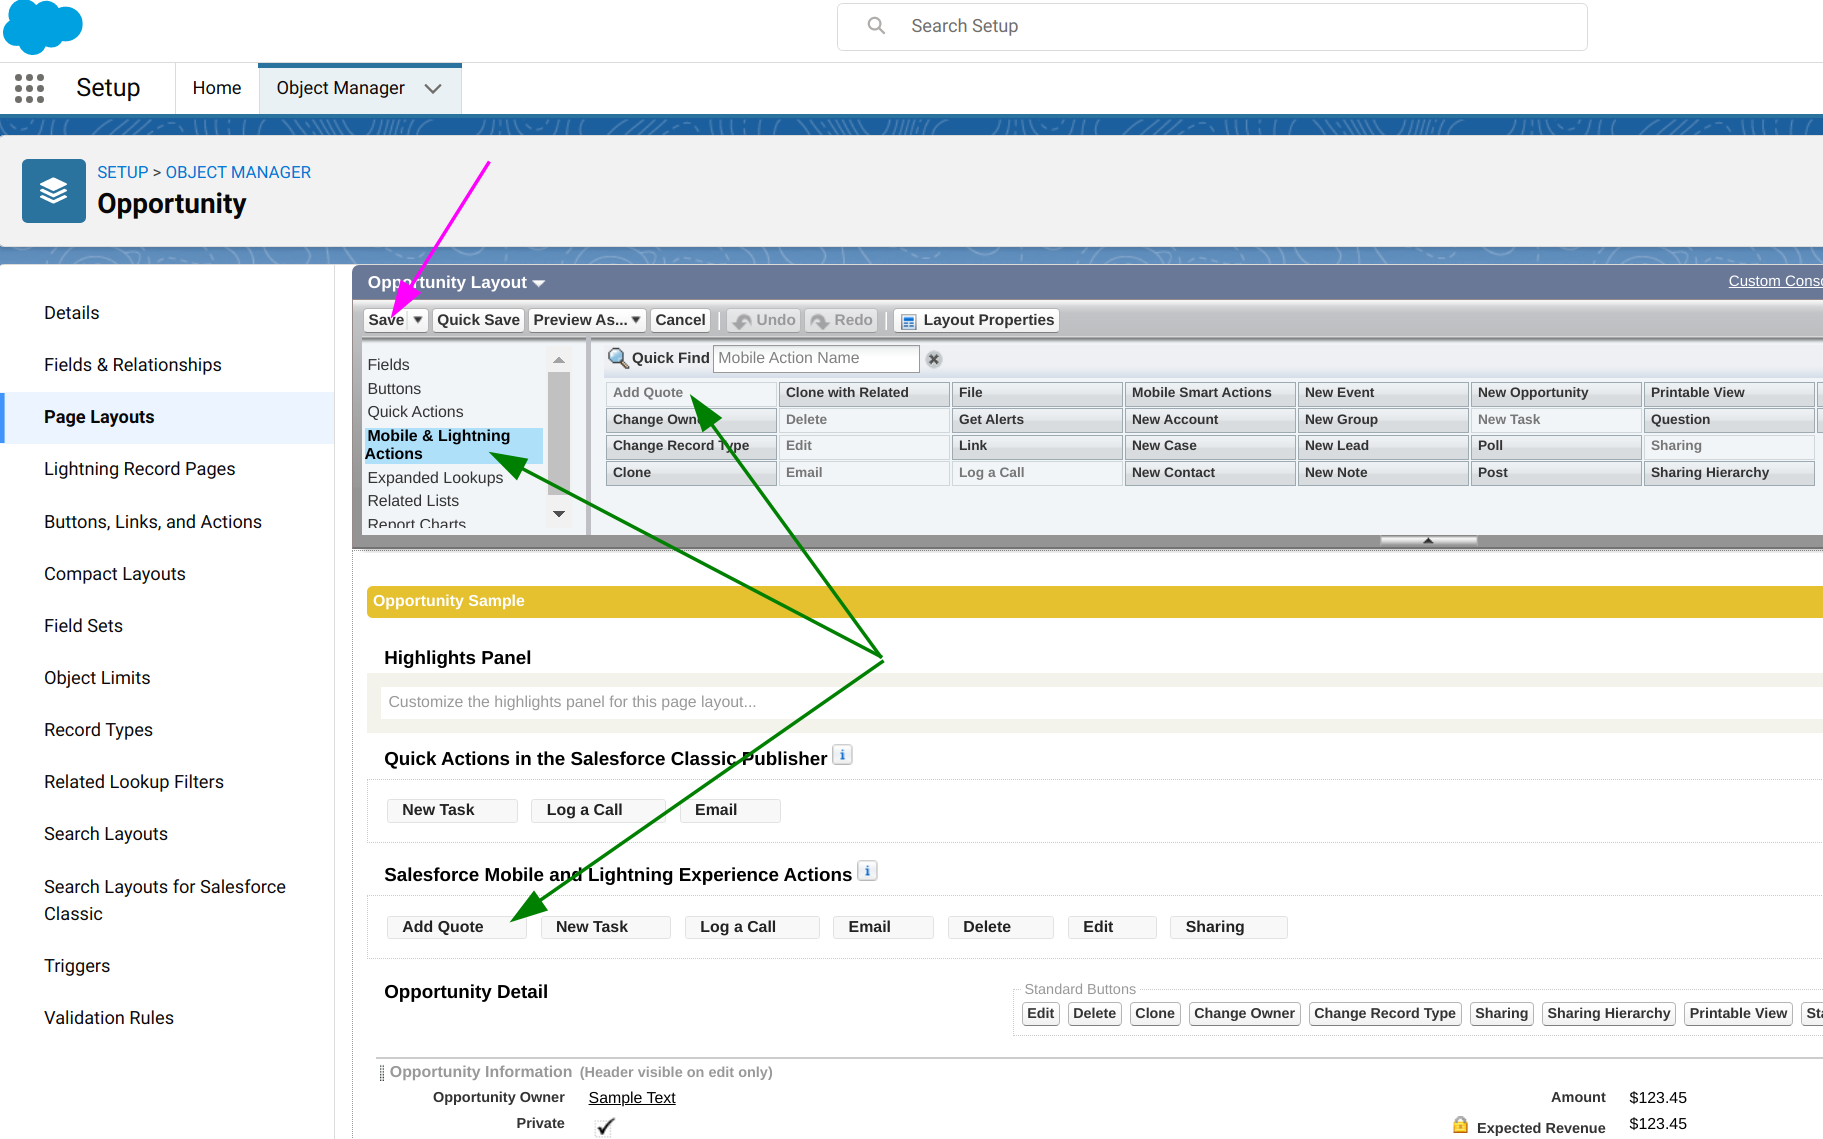Image resolution: width=1823 pixels, height=1139 pixels.
Task: Click the OBJECT MANAGER breadcrumb link
Action: point(238,172)
